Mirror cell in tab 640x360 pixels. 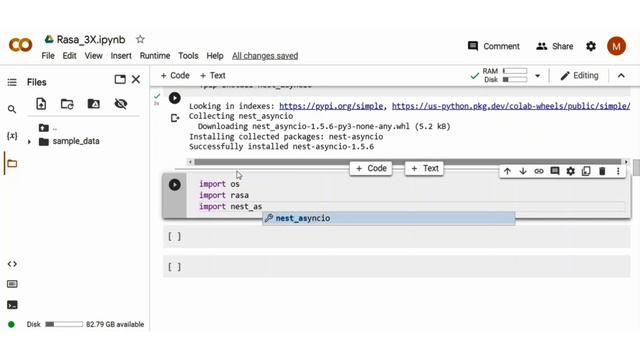click(x=586, y=171)
